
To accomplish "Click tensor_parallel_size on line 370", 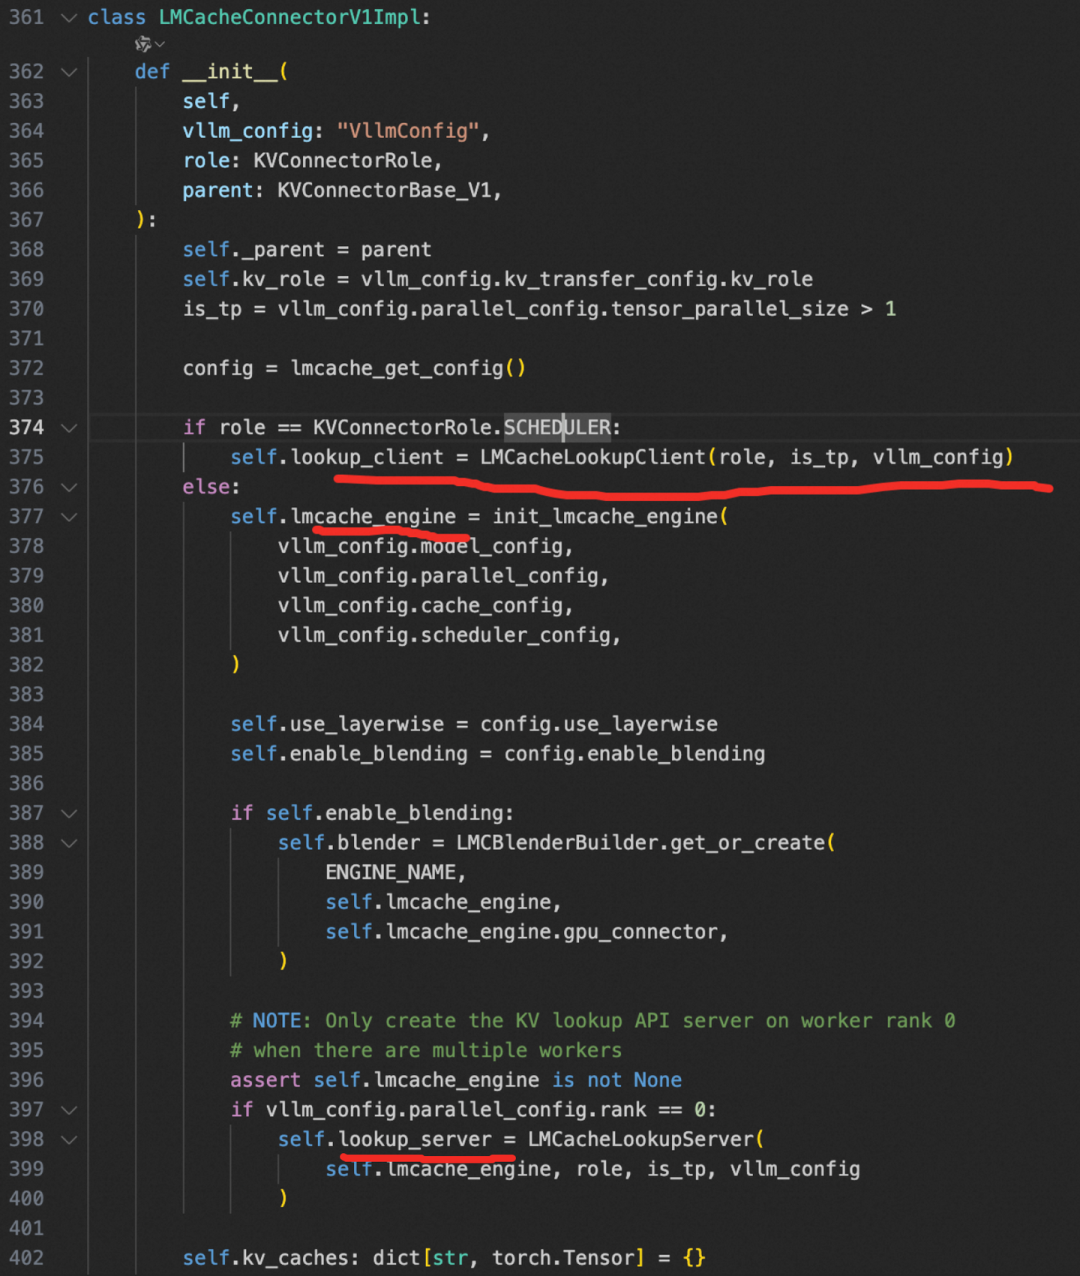I will click(729, 309).
